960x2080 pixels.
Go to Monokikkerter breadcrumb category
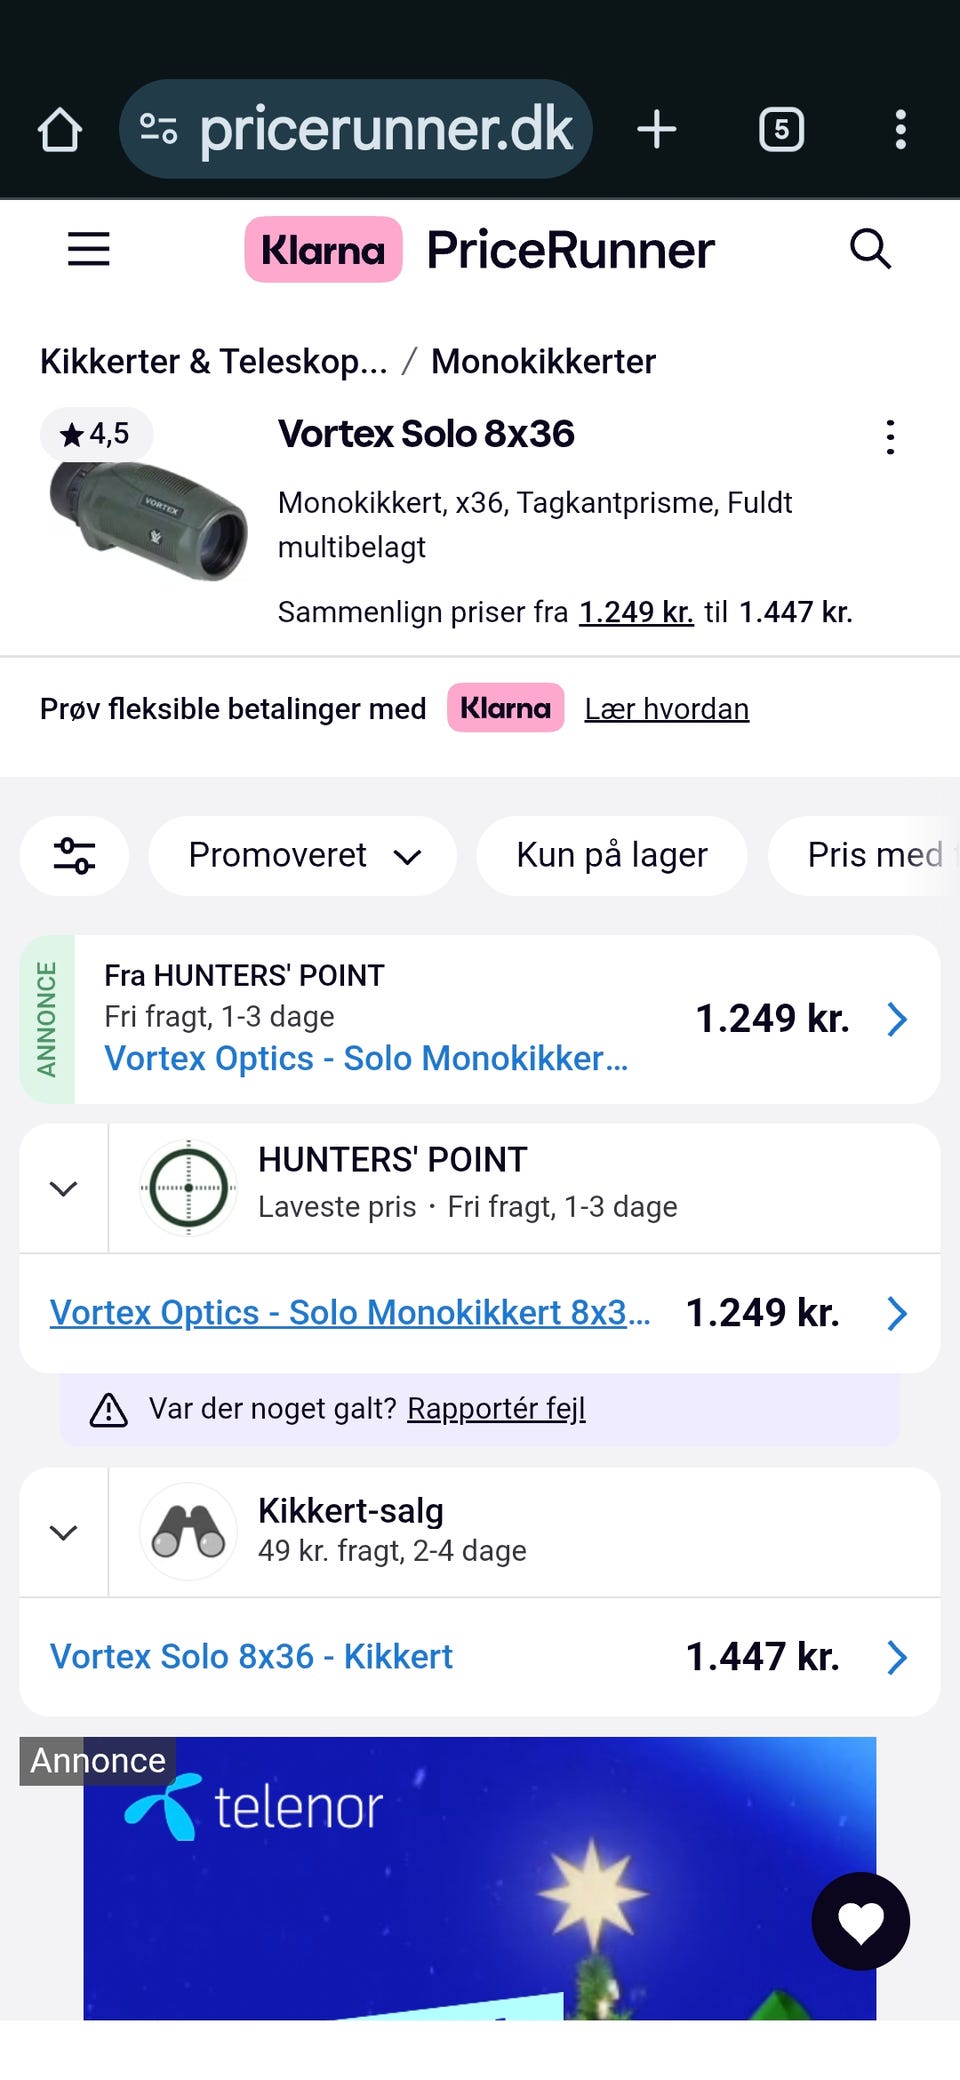tap(543, 361)
